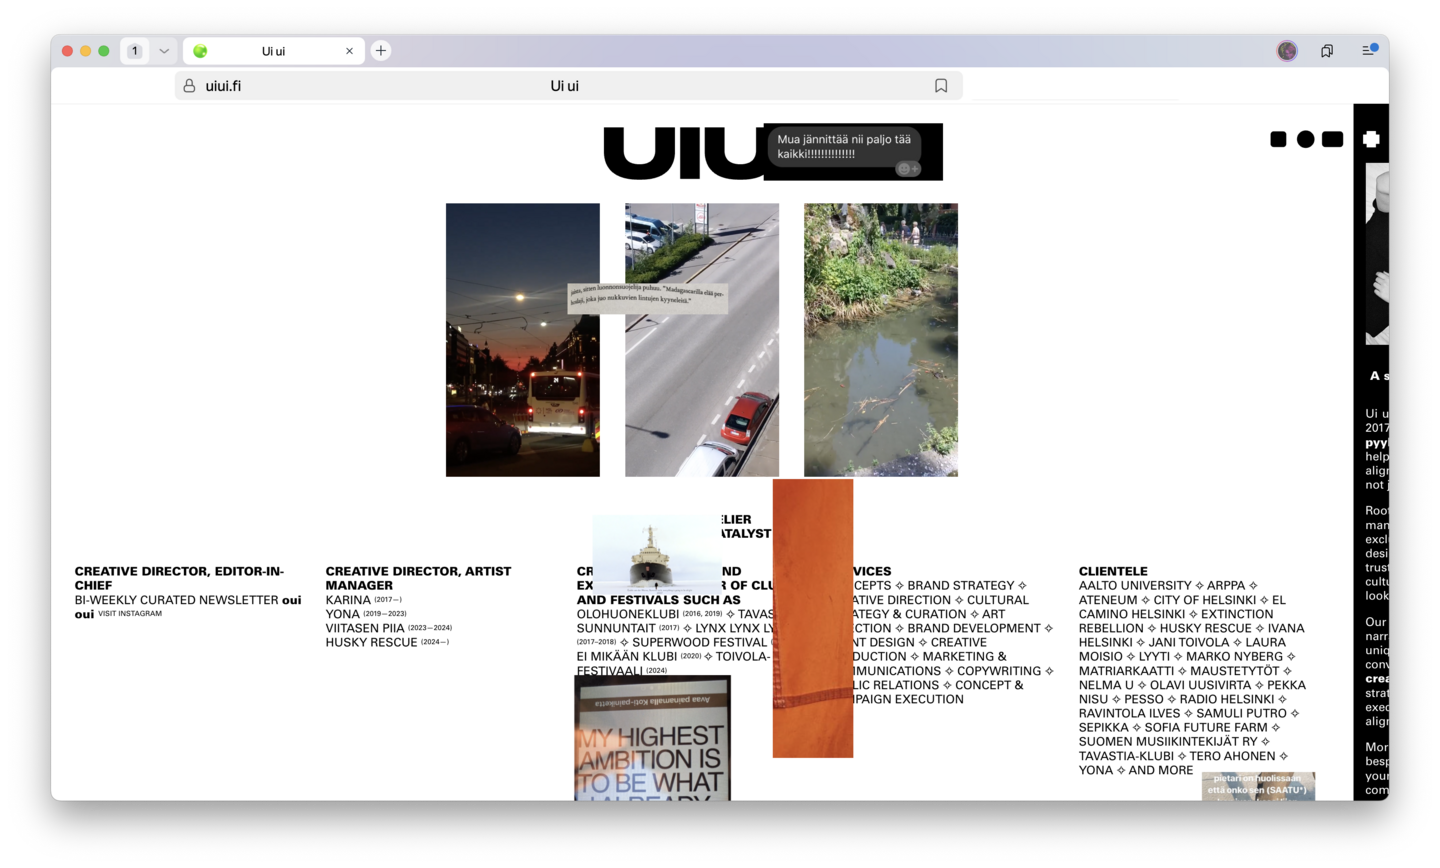Expand the tab group chevron dropdown
Screen dimensions: 1440x868
pos(164,51)
